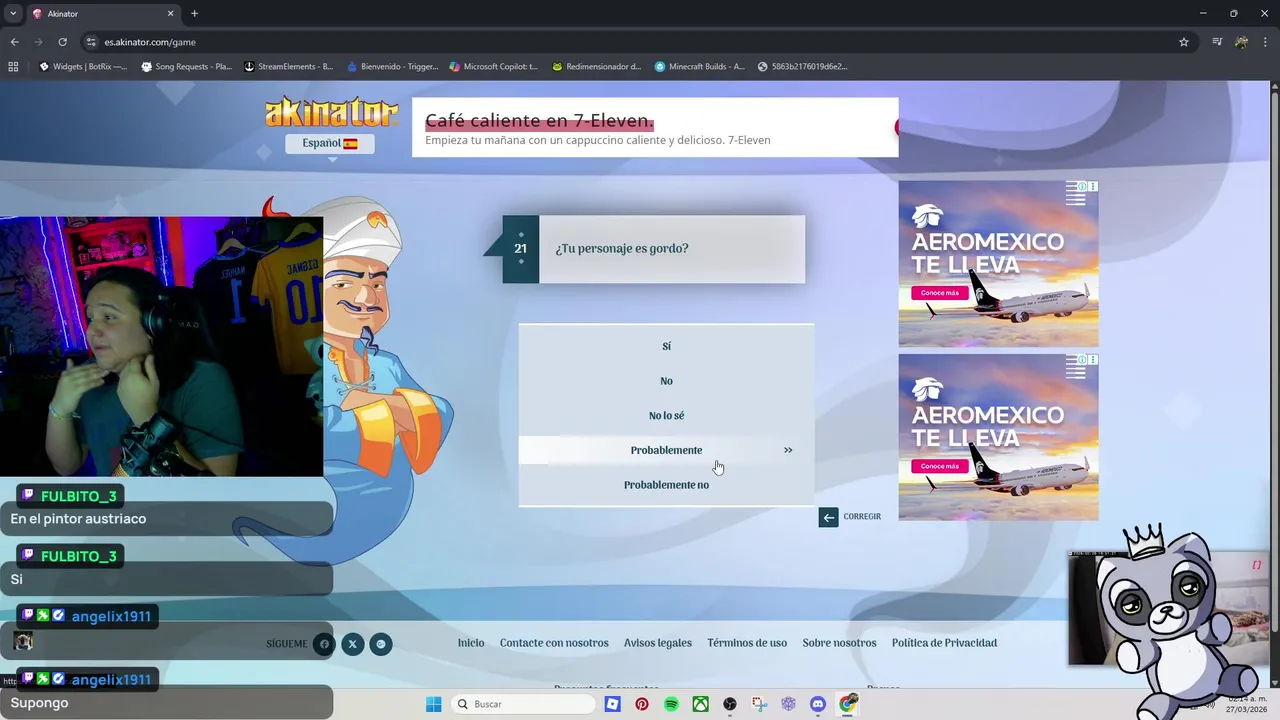The image size is (1280, 720).
Task: Pick the "Probablemente no" answer
Action: [666, 485]
